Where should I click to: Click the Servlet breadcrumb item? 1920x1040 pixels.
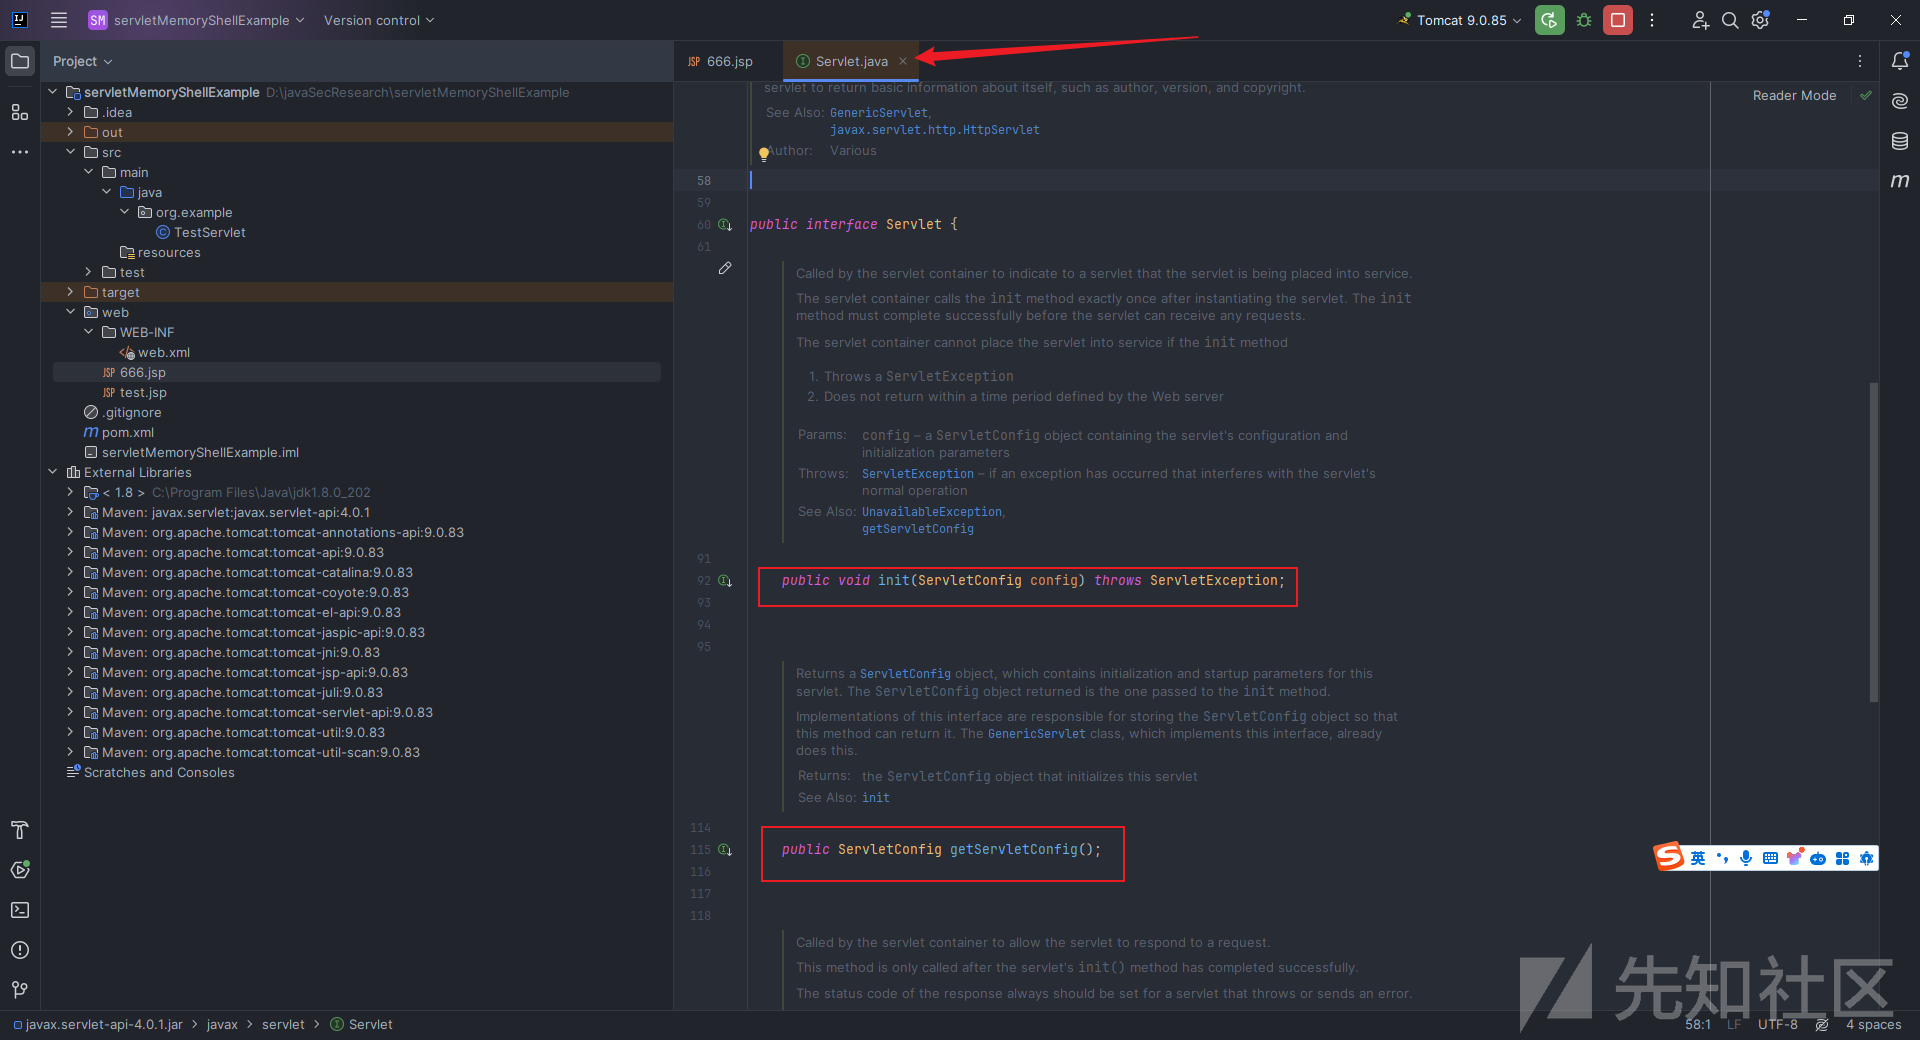(361, 1025)
